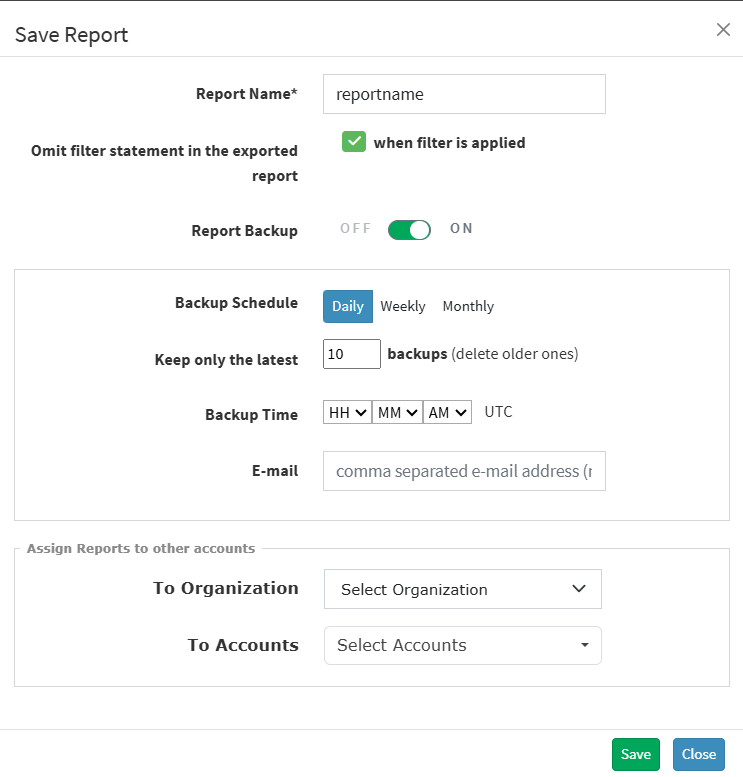Open the MM minutes dropdown
Image resolution: width=743 pixels, height=777 pixels.
pos(397,412)
